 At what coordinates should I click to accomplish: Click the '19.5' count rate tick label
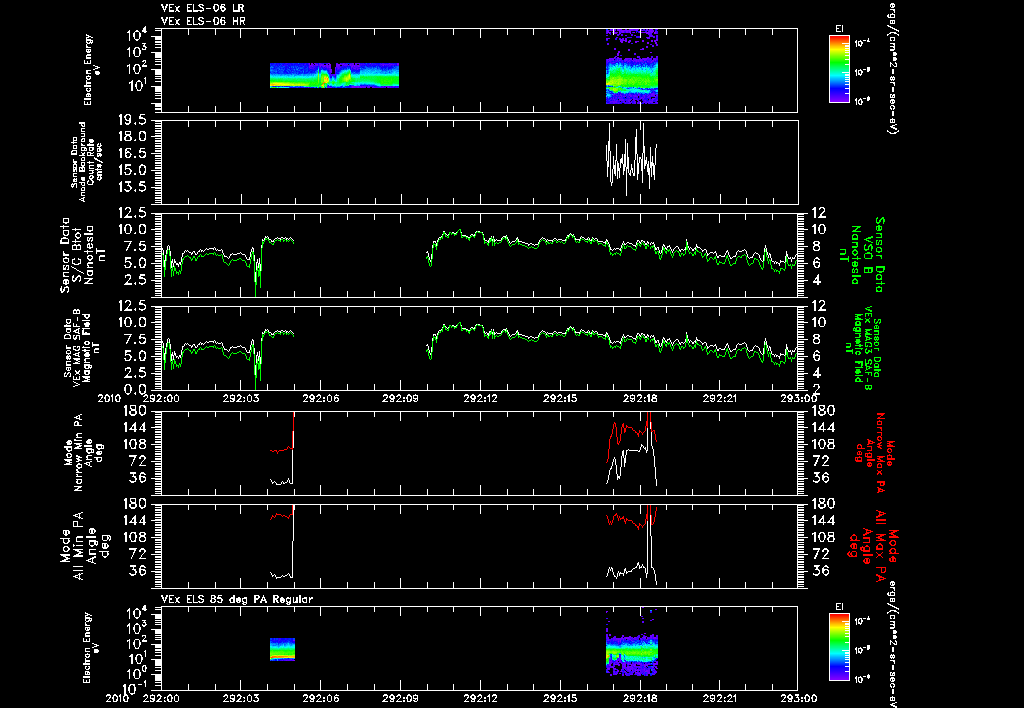point(133,120)
